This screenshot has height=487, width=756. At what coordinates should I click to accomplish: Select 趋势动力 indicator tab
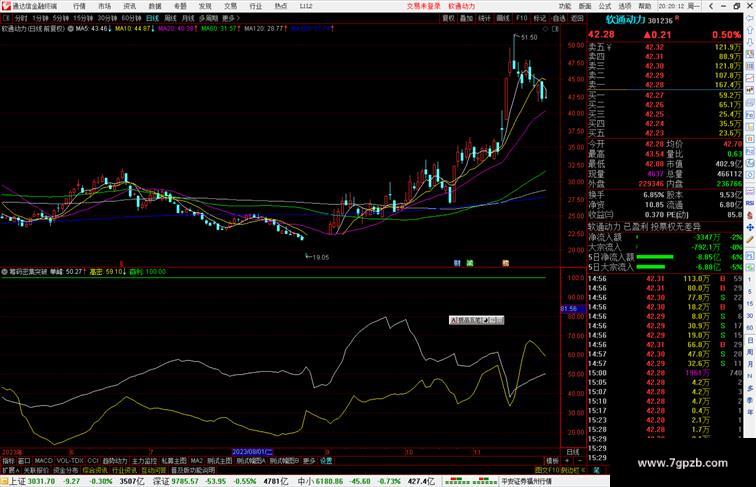click(x=115, y=461)
